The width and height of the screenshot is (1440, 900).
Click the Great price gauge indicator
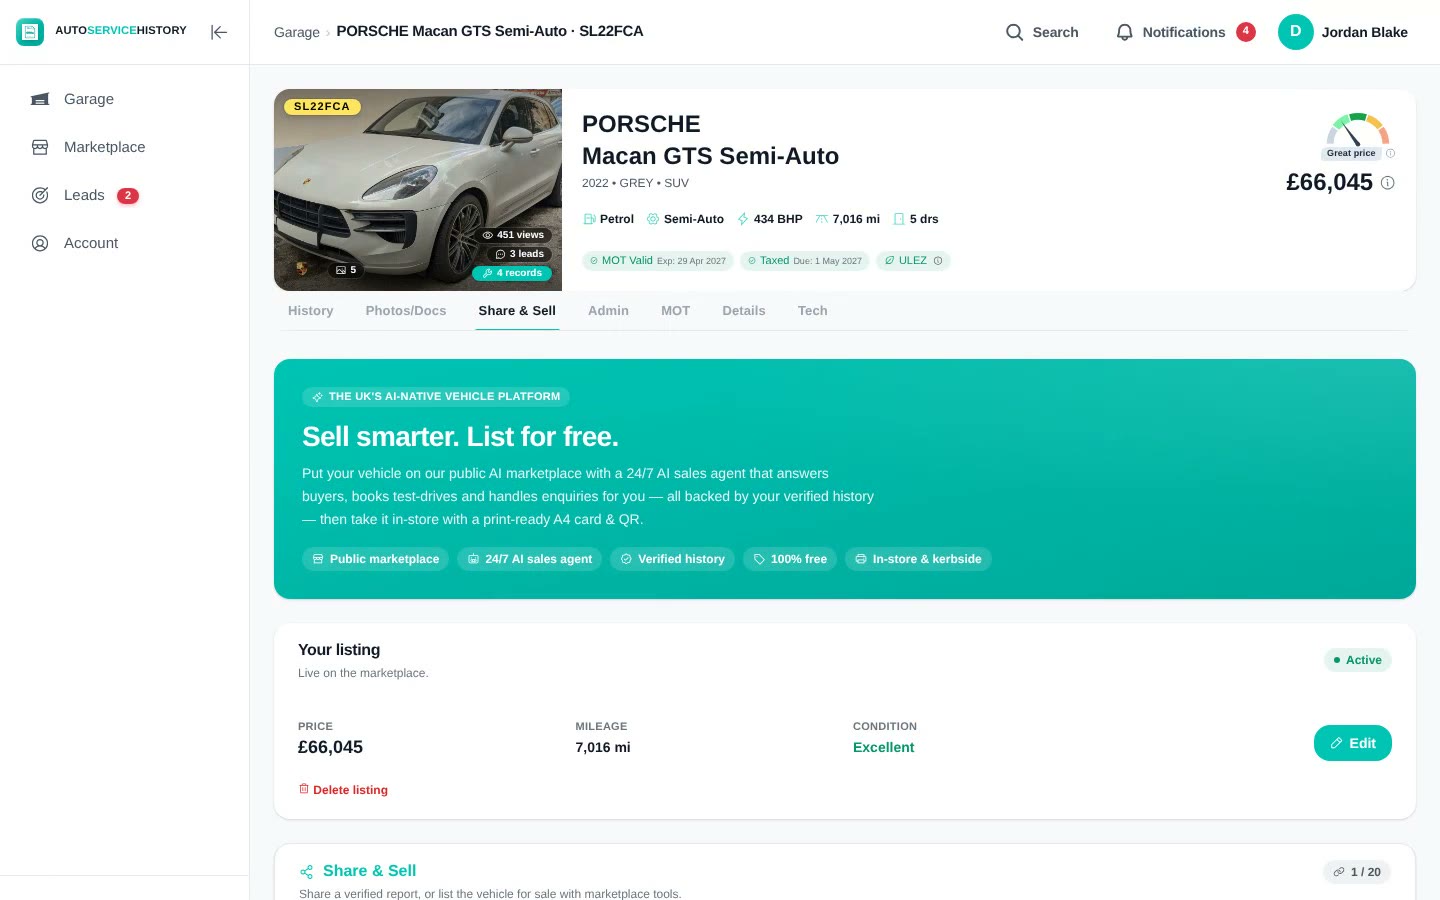1357,136
